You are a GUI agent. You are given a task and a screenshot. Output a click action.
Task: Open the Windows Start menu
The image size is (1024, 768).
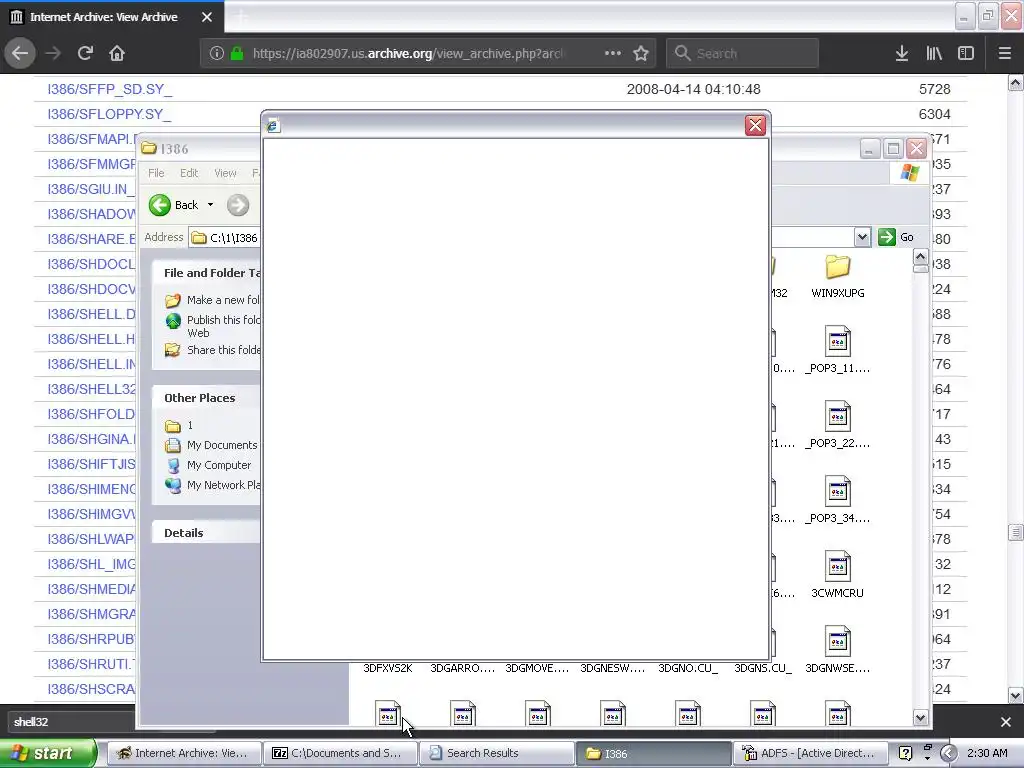48,753
